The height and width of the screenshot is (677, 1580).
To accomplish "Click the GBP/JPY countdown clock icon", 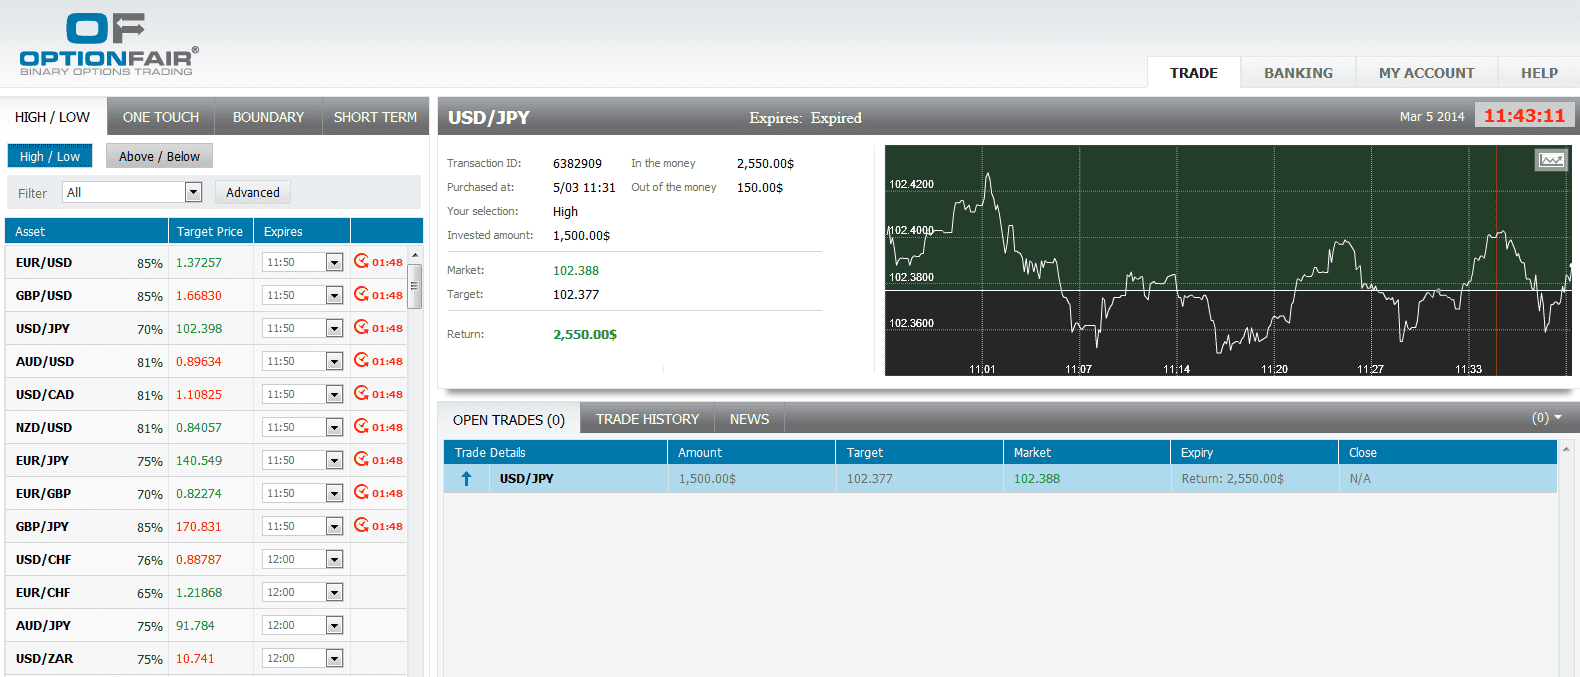I will coord(361,526).
